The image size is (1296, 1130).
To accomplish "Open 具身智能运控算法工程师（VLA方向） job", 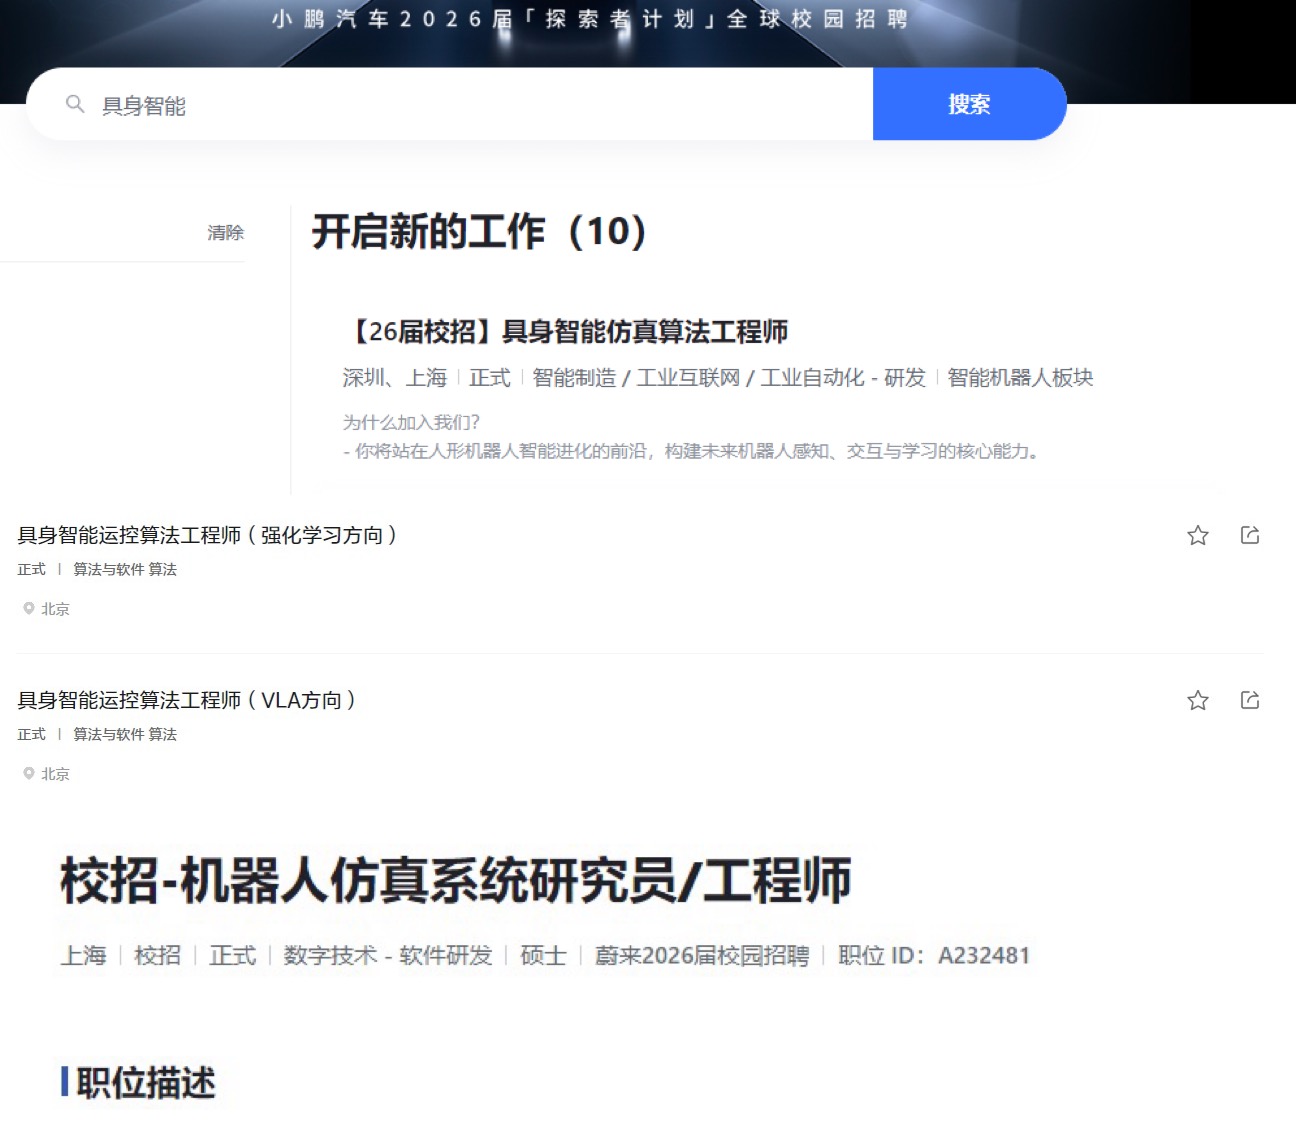I will coord(187,701).
